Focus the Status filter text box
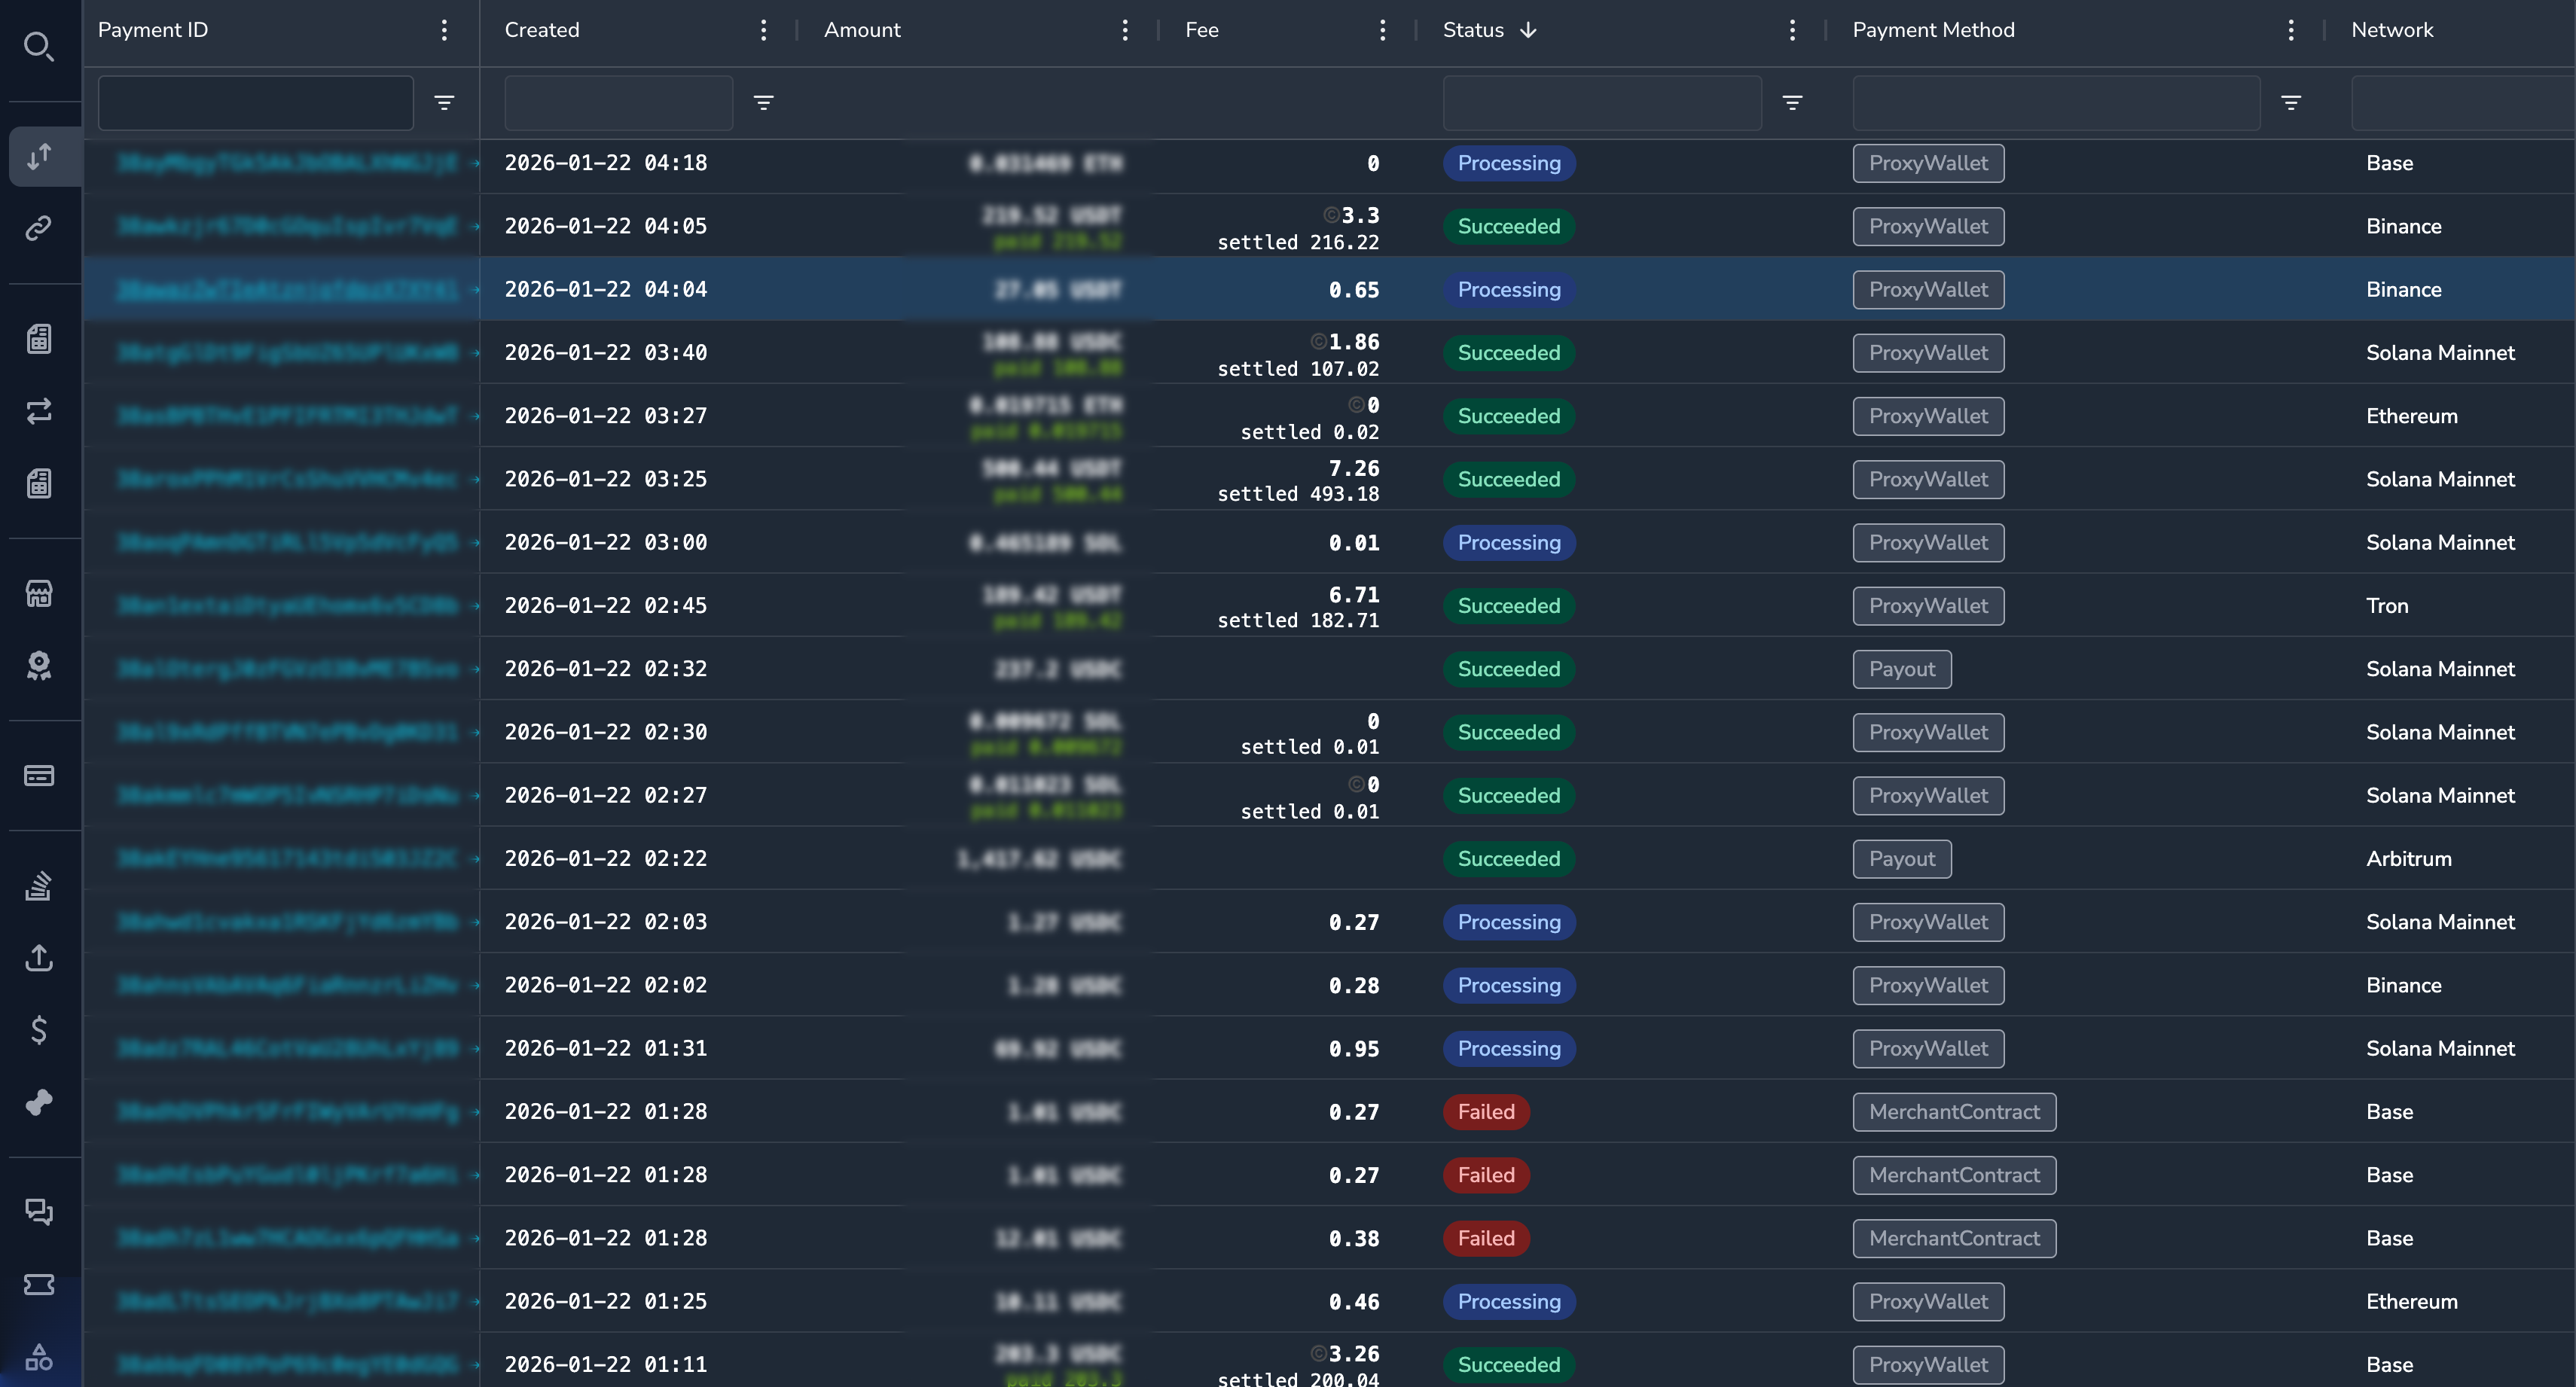The image size is (2576, 1387). 1602,102
